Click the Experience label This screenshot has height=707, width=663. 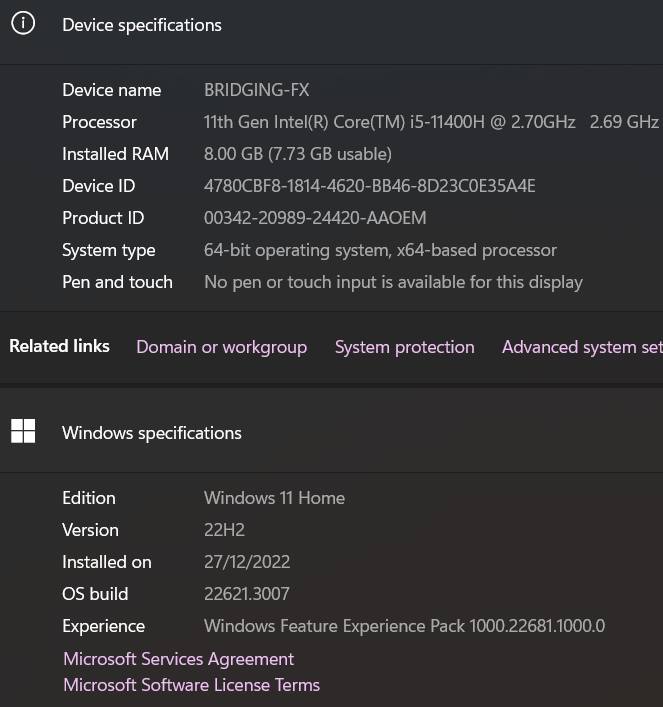click(104, 626)
